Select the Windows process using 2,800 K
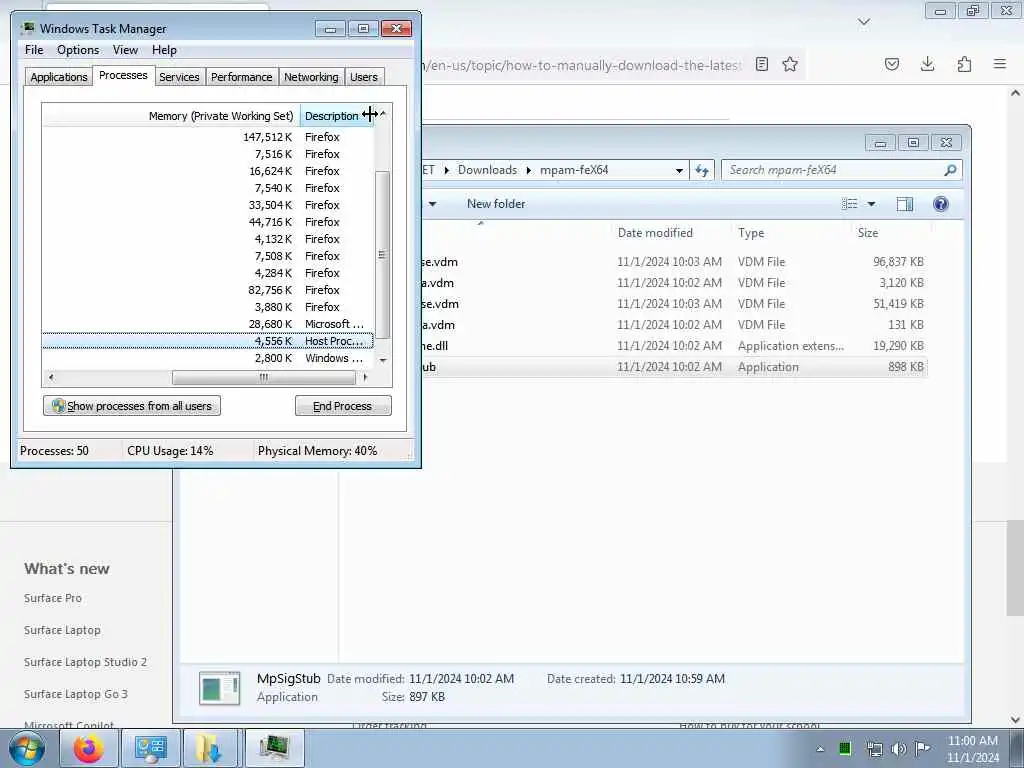1024x768 pixels. (x=208, y=358)
